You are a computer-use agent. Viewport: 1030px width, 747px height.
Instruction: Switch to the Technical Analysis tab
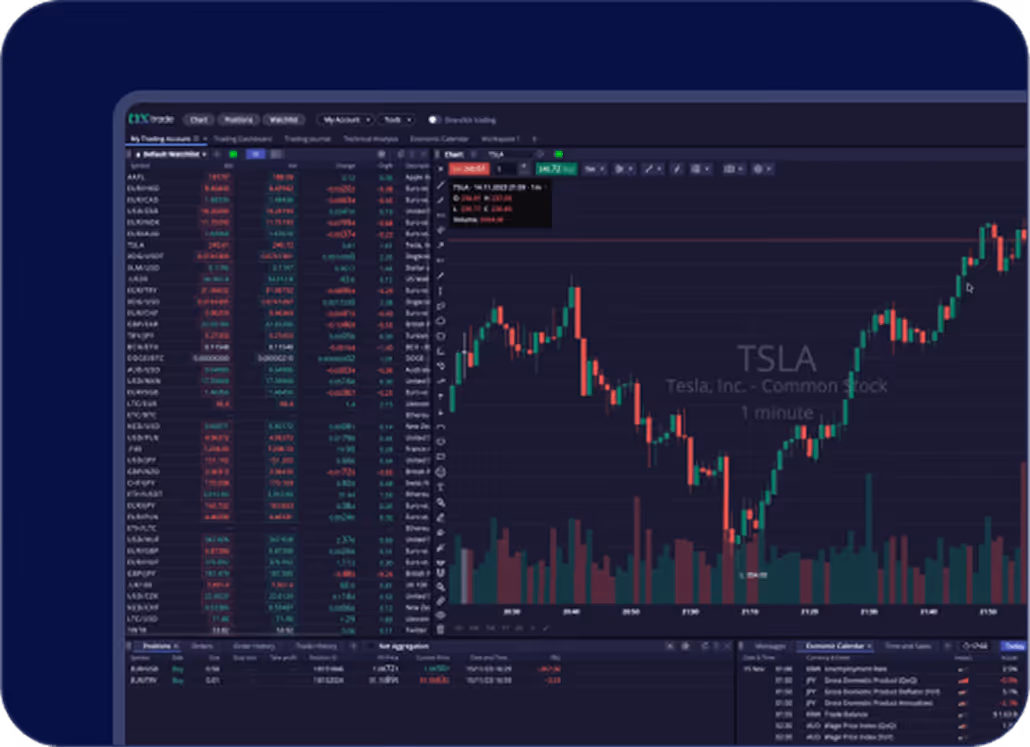371,137
